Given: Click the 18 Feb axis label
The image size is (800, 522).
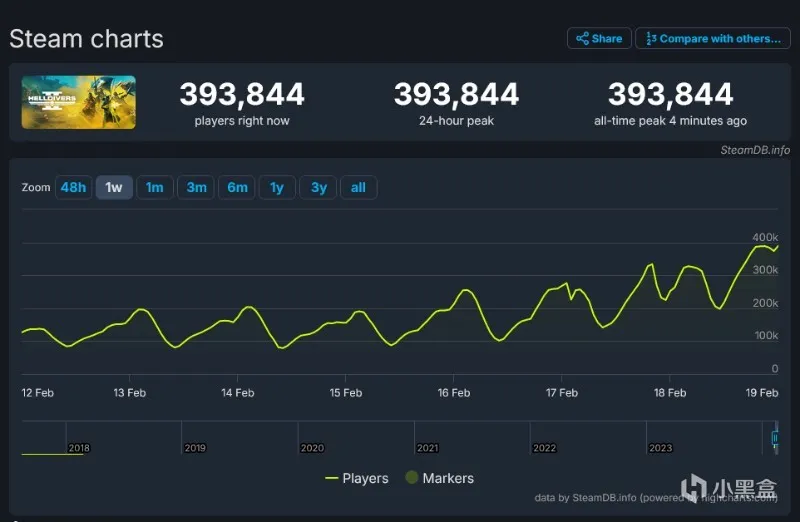Looking at the screenshot, I should [x=670, y=393].
